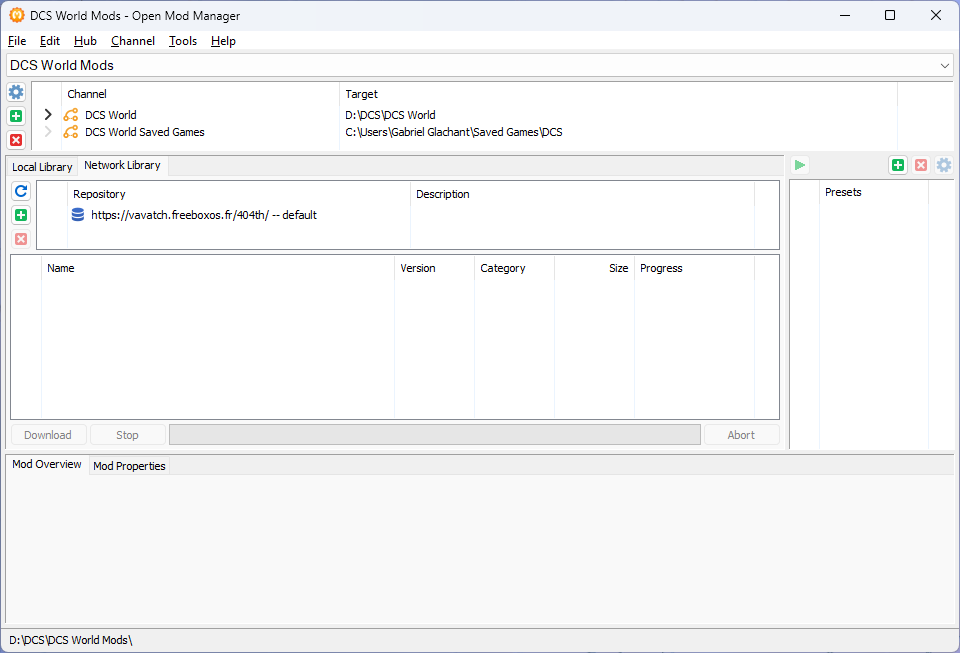Image resolution: width=960 pixels, height=653 pixels.
Task: Expand the DCS World Saved Games row
Action: pyautogui.click(x=48, y=132)
